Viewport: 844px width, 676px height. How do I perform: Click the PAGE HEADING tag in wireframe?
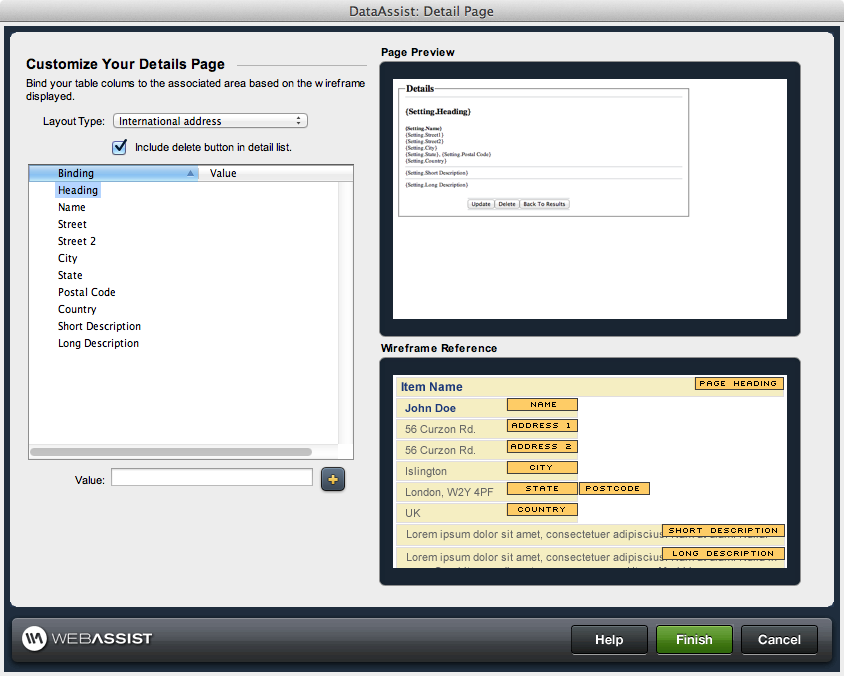(x=738, y=383)
